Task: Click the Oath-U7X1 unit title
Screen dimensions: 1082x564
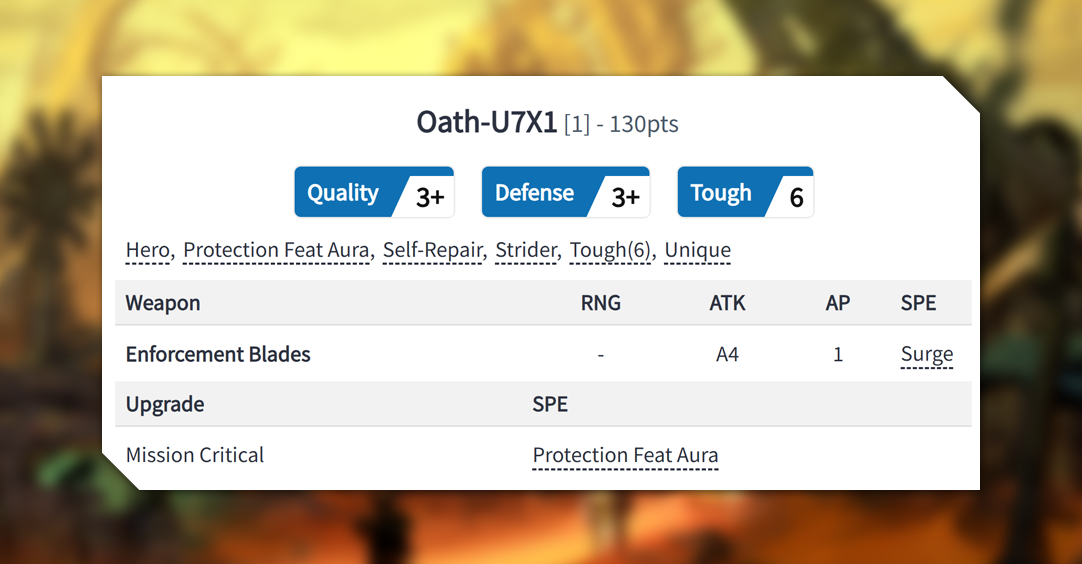Action: pyautogui.click(x=486, y=124)
